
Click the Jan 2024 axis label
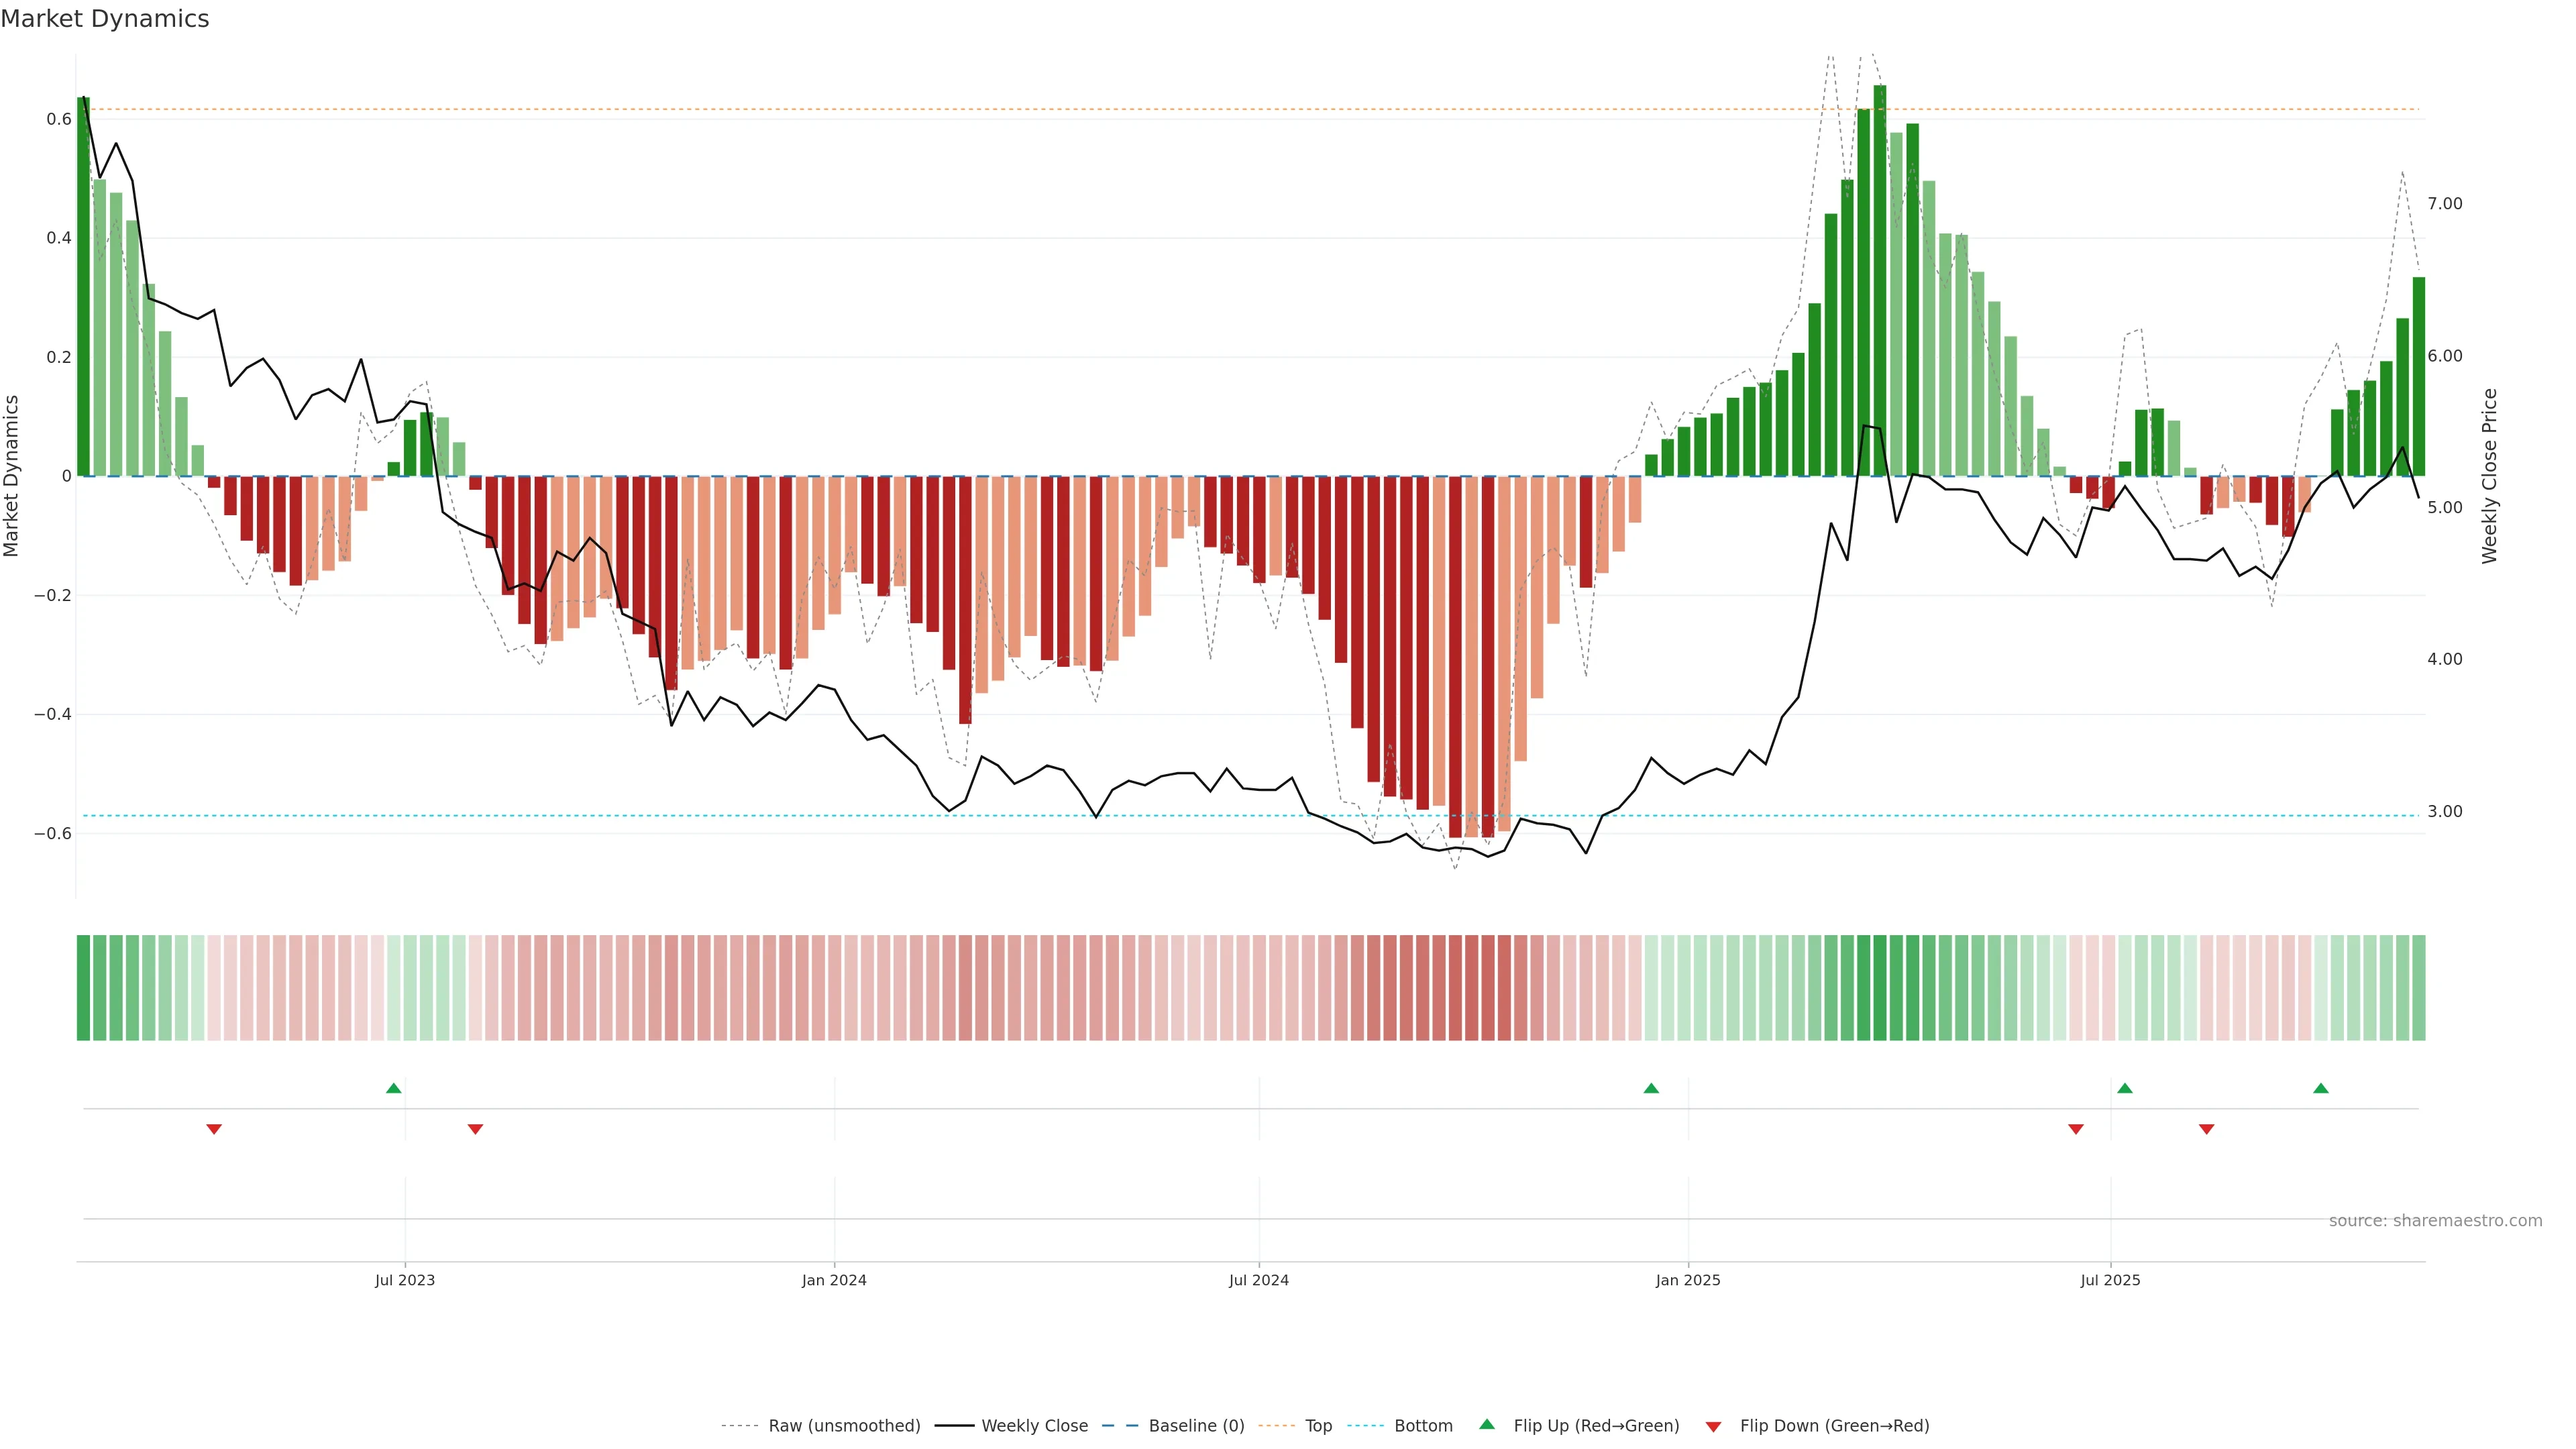point(834,1280)
